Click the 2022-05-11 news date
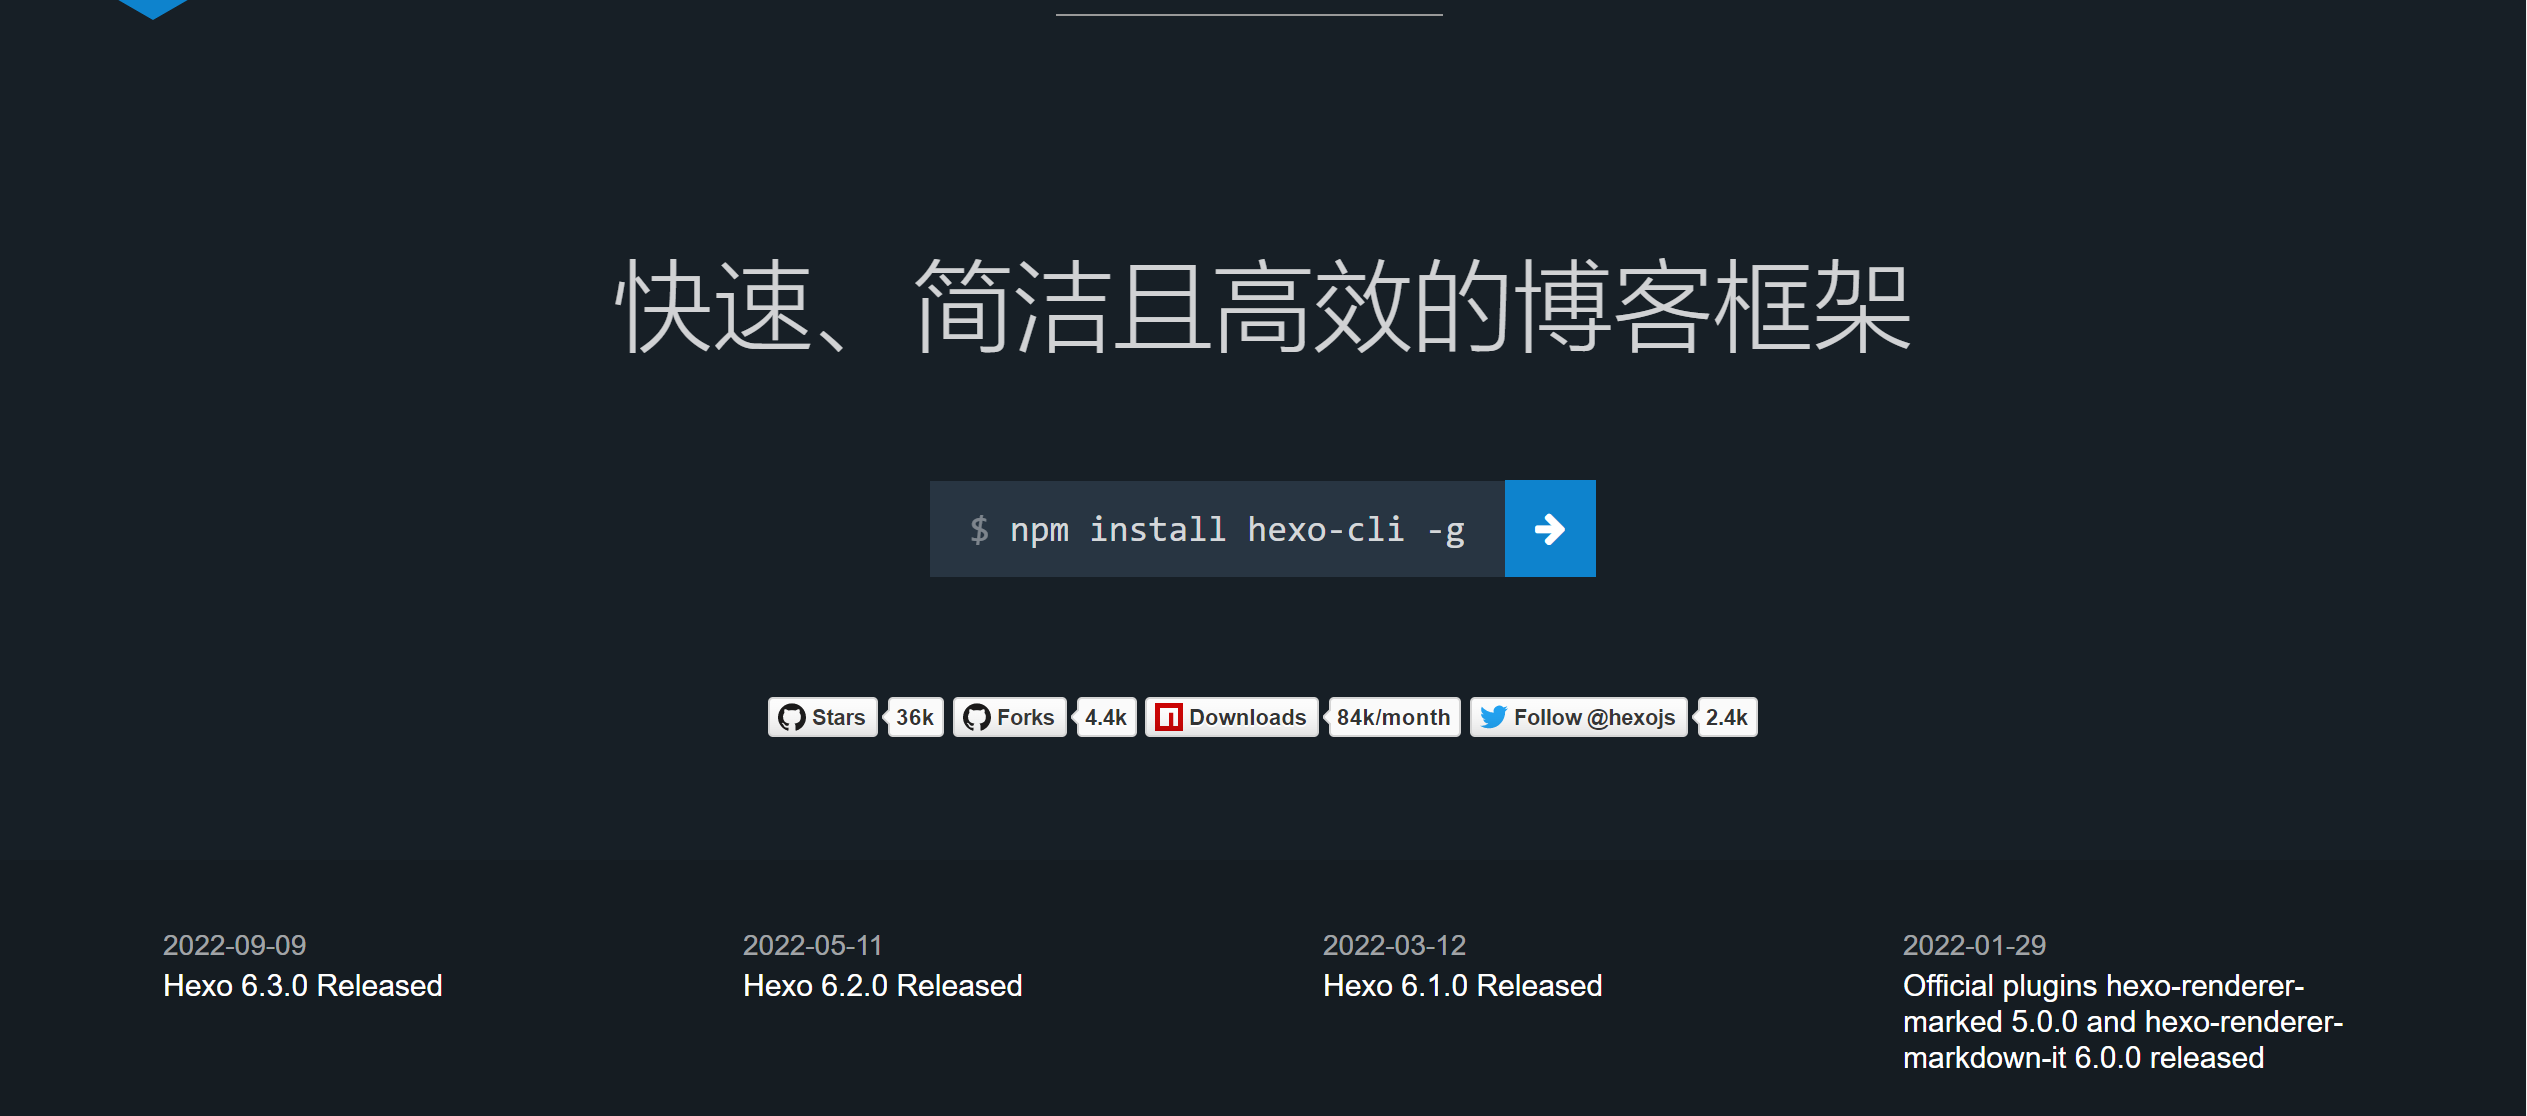 pyautogui.click(x=812, y=945)
